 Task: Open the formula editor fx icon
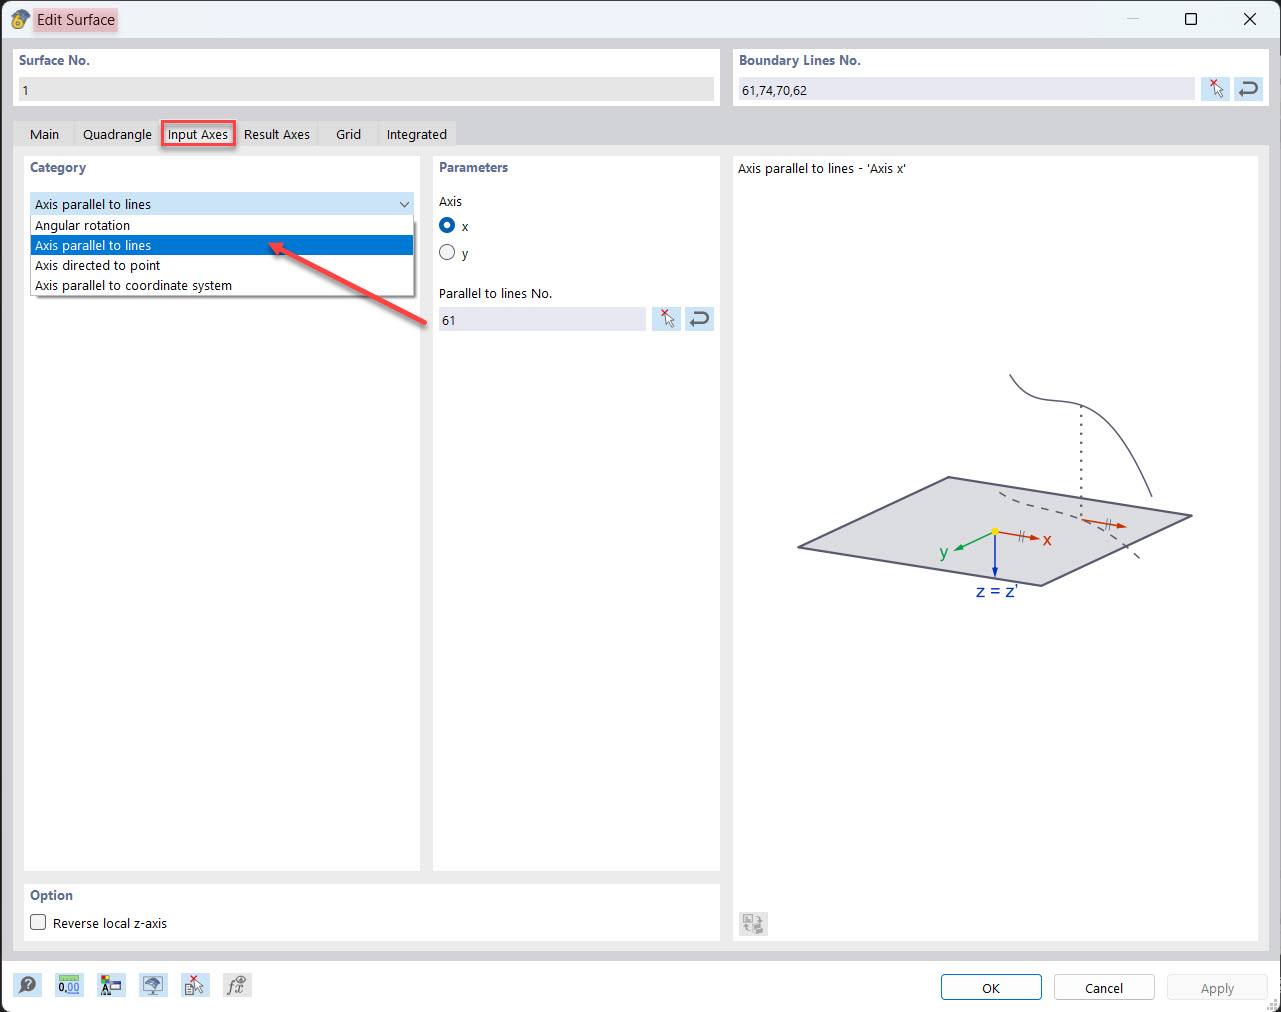[237, 985]
